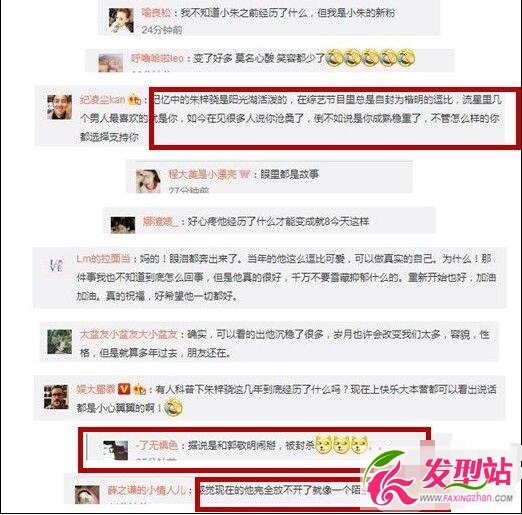Open username link 大盆友小盆友大小盆友
Viewport: 522px width, 515px height.
[128, 334]
